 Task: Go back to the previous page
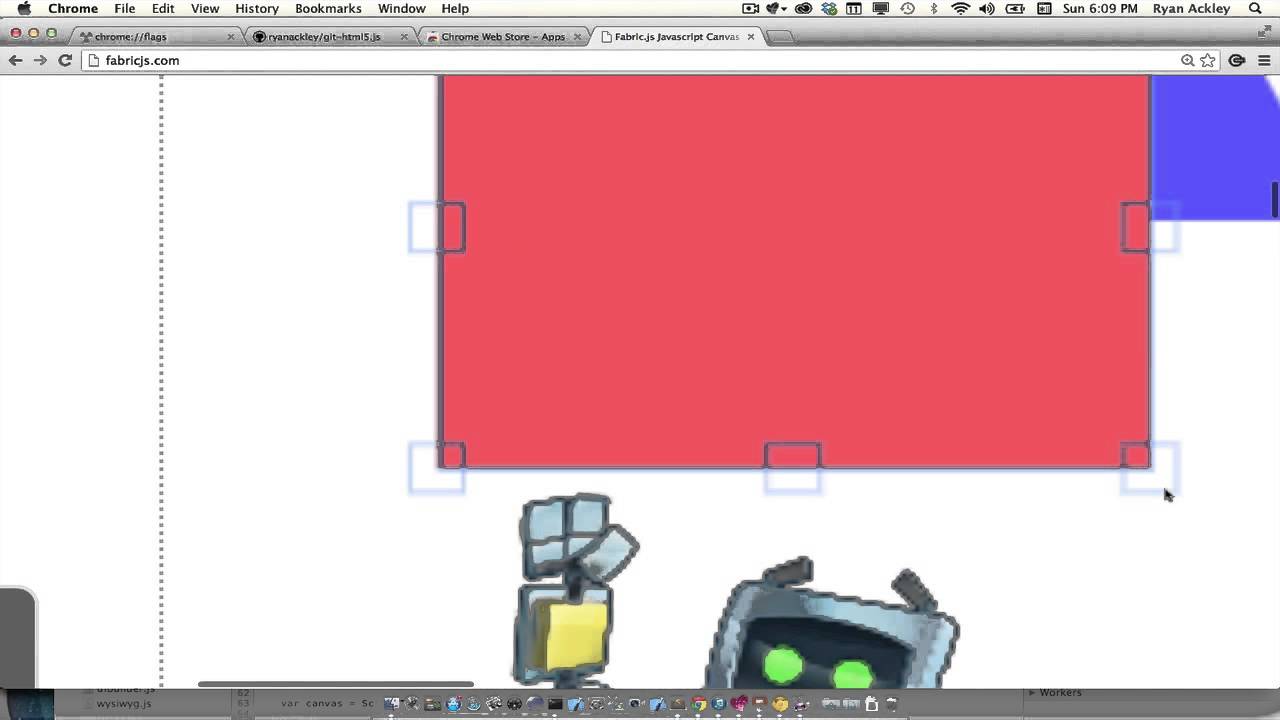pos(15,60)
